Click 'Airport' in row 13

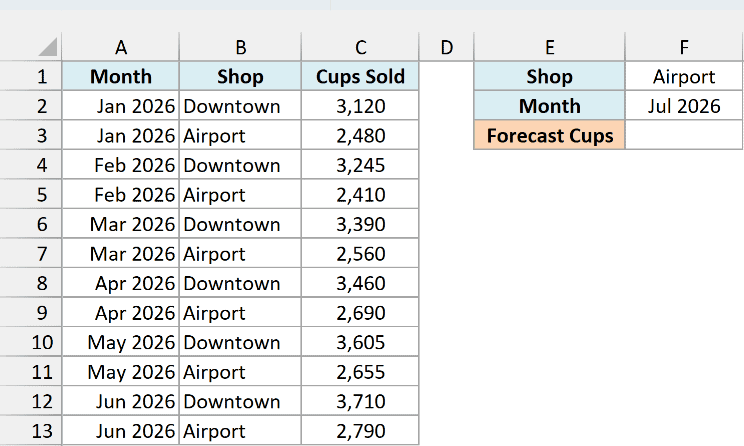coord(214,432)
